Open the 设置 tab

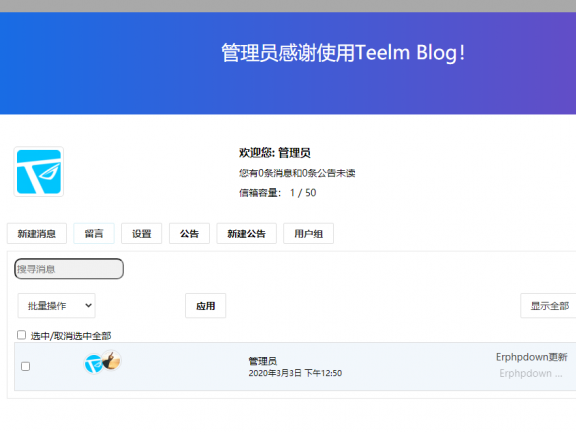point(141,233)
